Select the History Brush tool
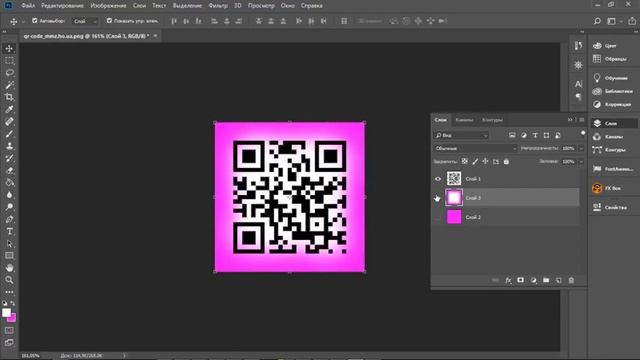This screenshot has height=360, width=640. click(x=9, y=158)
